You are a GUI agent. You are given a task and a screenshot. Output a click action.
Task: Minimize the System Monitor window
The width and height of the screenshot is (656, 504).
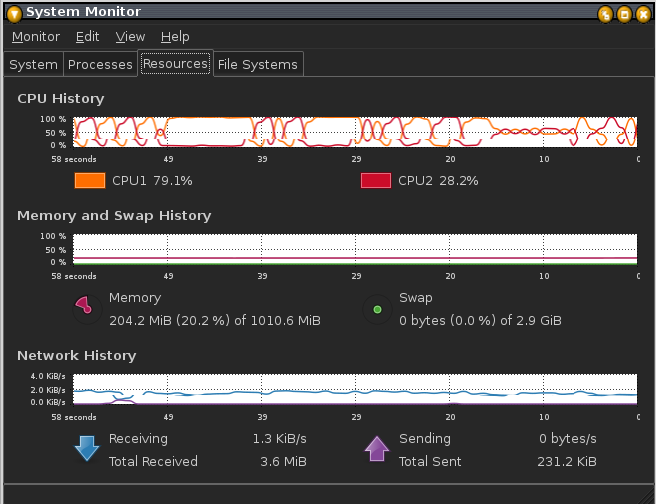pos(605,13)
